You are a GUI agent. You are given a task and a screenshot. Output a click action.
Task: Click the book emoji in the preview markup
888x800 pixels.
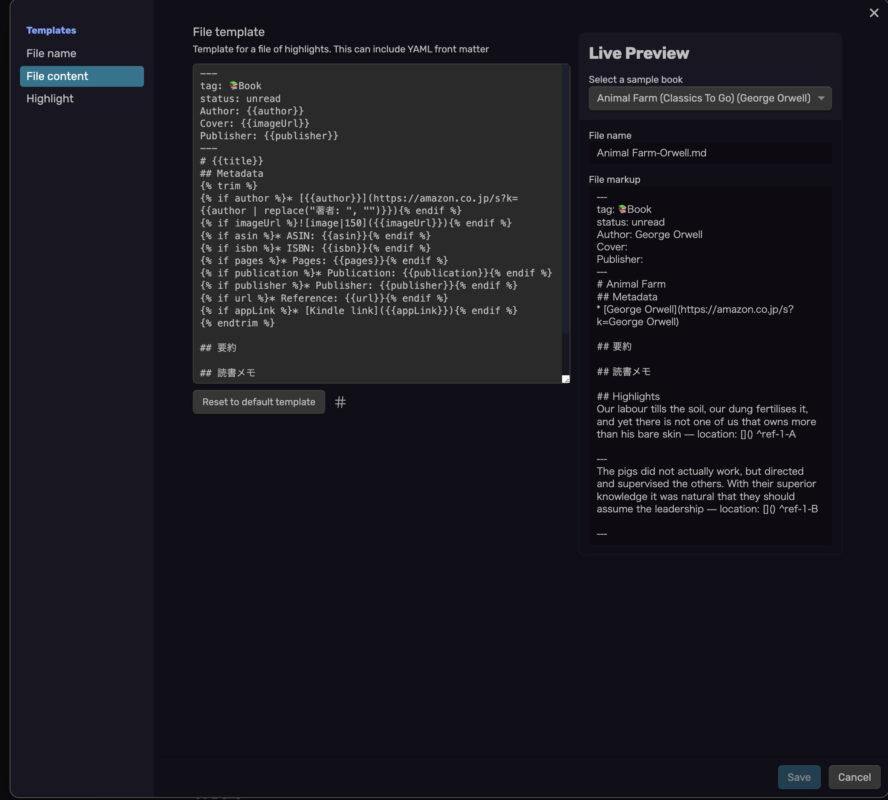623,210
